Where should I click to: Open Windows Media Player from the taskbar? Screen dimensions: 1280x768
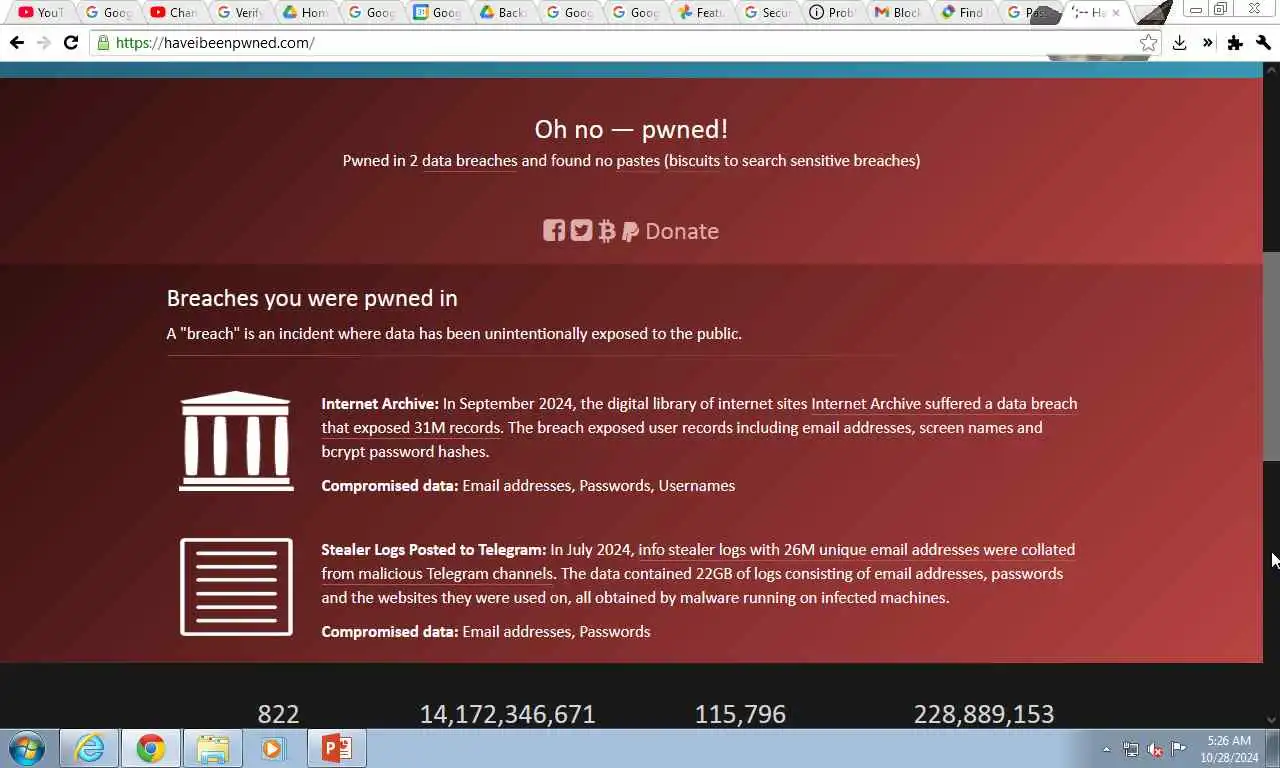point(274,748)
